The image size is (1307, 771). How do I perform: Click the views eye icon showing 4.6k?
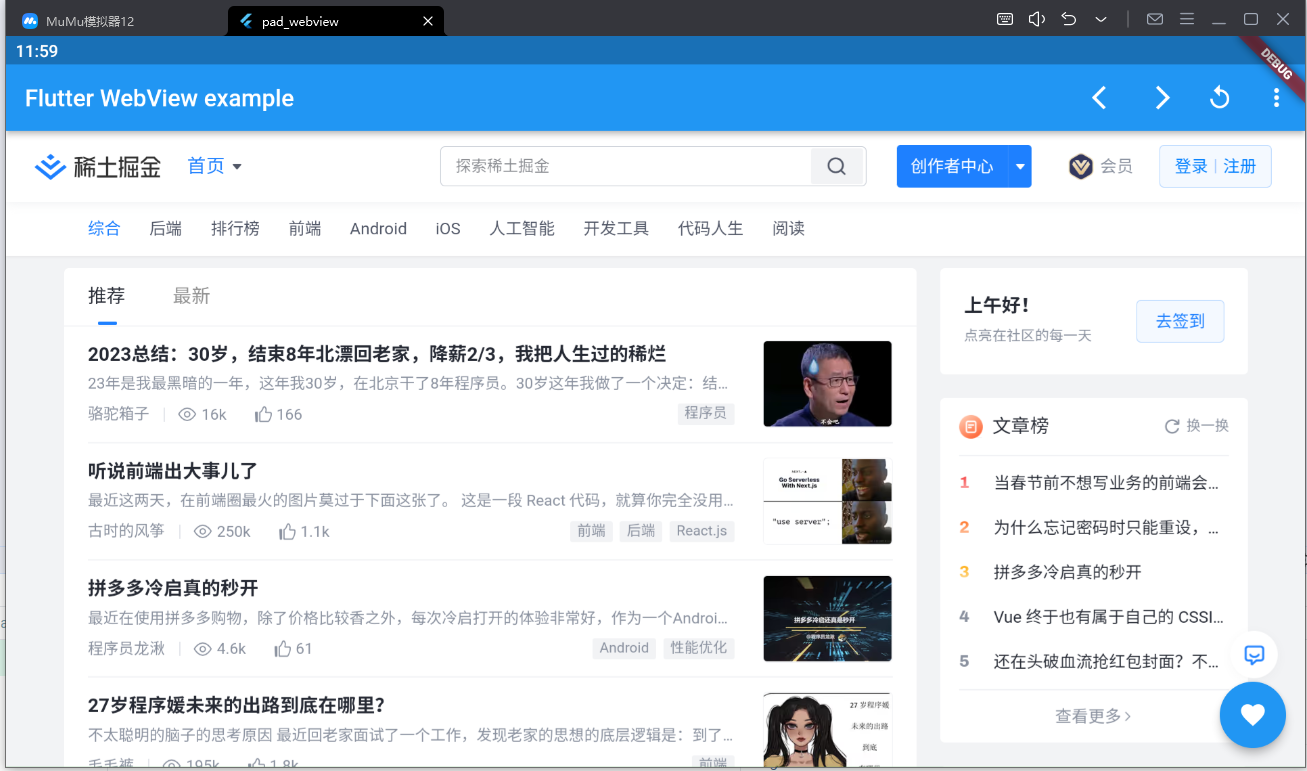click(202, 648)
